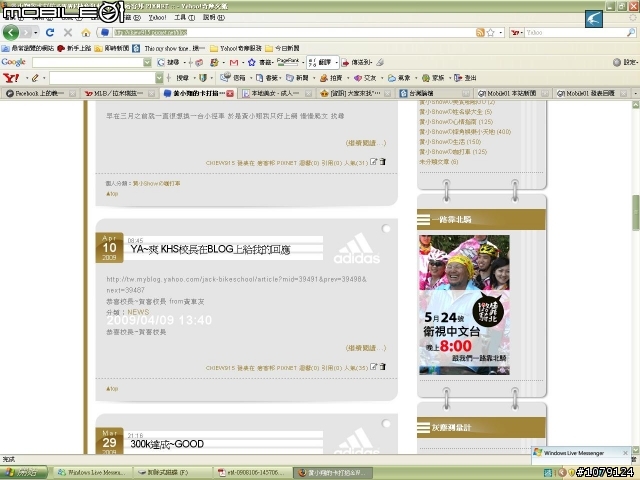This screenshot has width=640, height=480.
Task: Open the Yahoo! menu in menu bar
Action: pyautogui.click(x=157, y=18)
